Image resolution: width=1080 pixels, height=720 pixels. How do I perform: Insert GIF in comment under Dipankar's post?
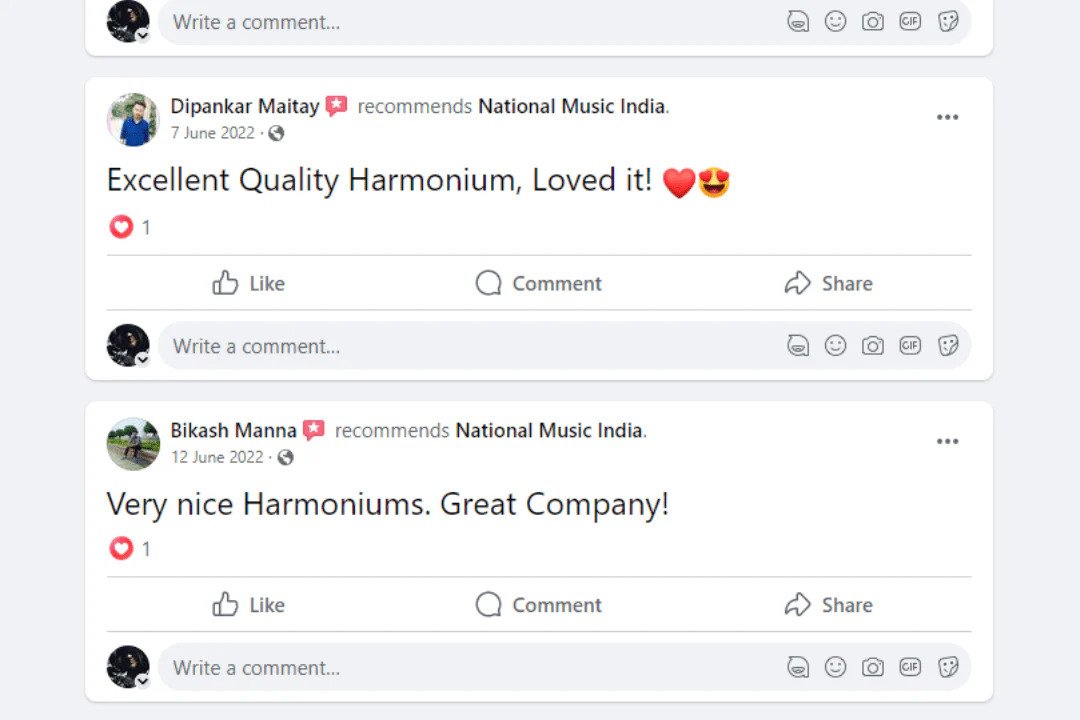click(x=910, y=346)
